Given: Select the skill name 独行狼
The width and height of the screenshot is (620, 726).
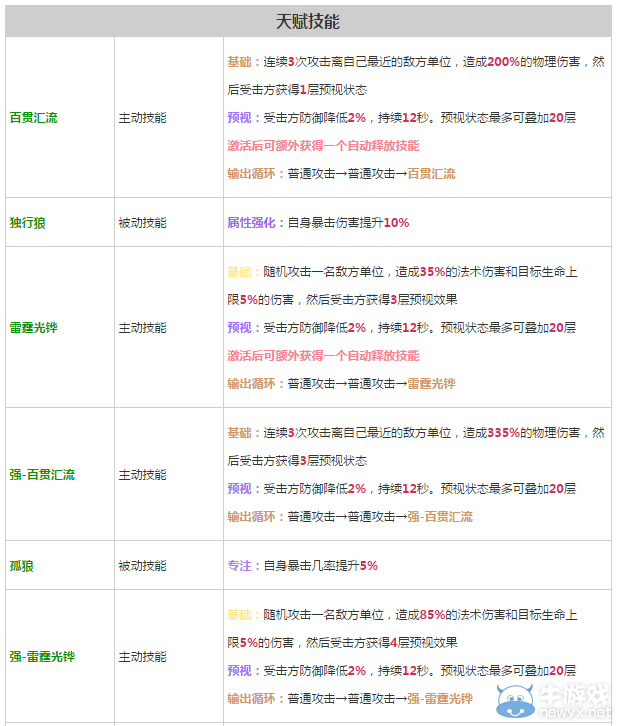Looking at the screenshot, I should (27, 223).
